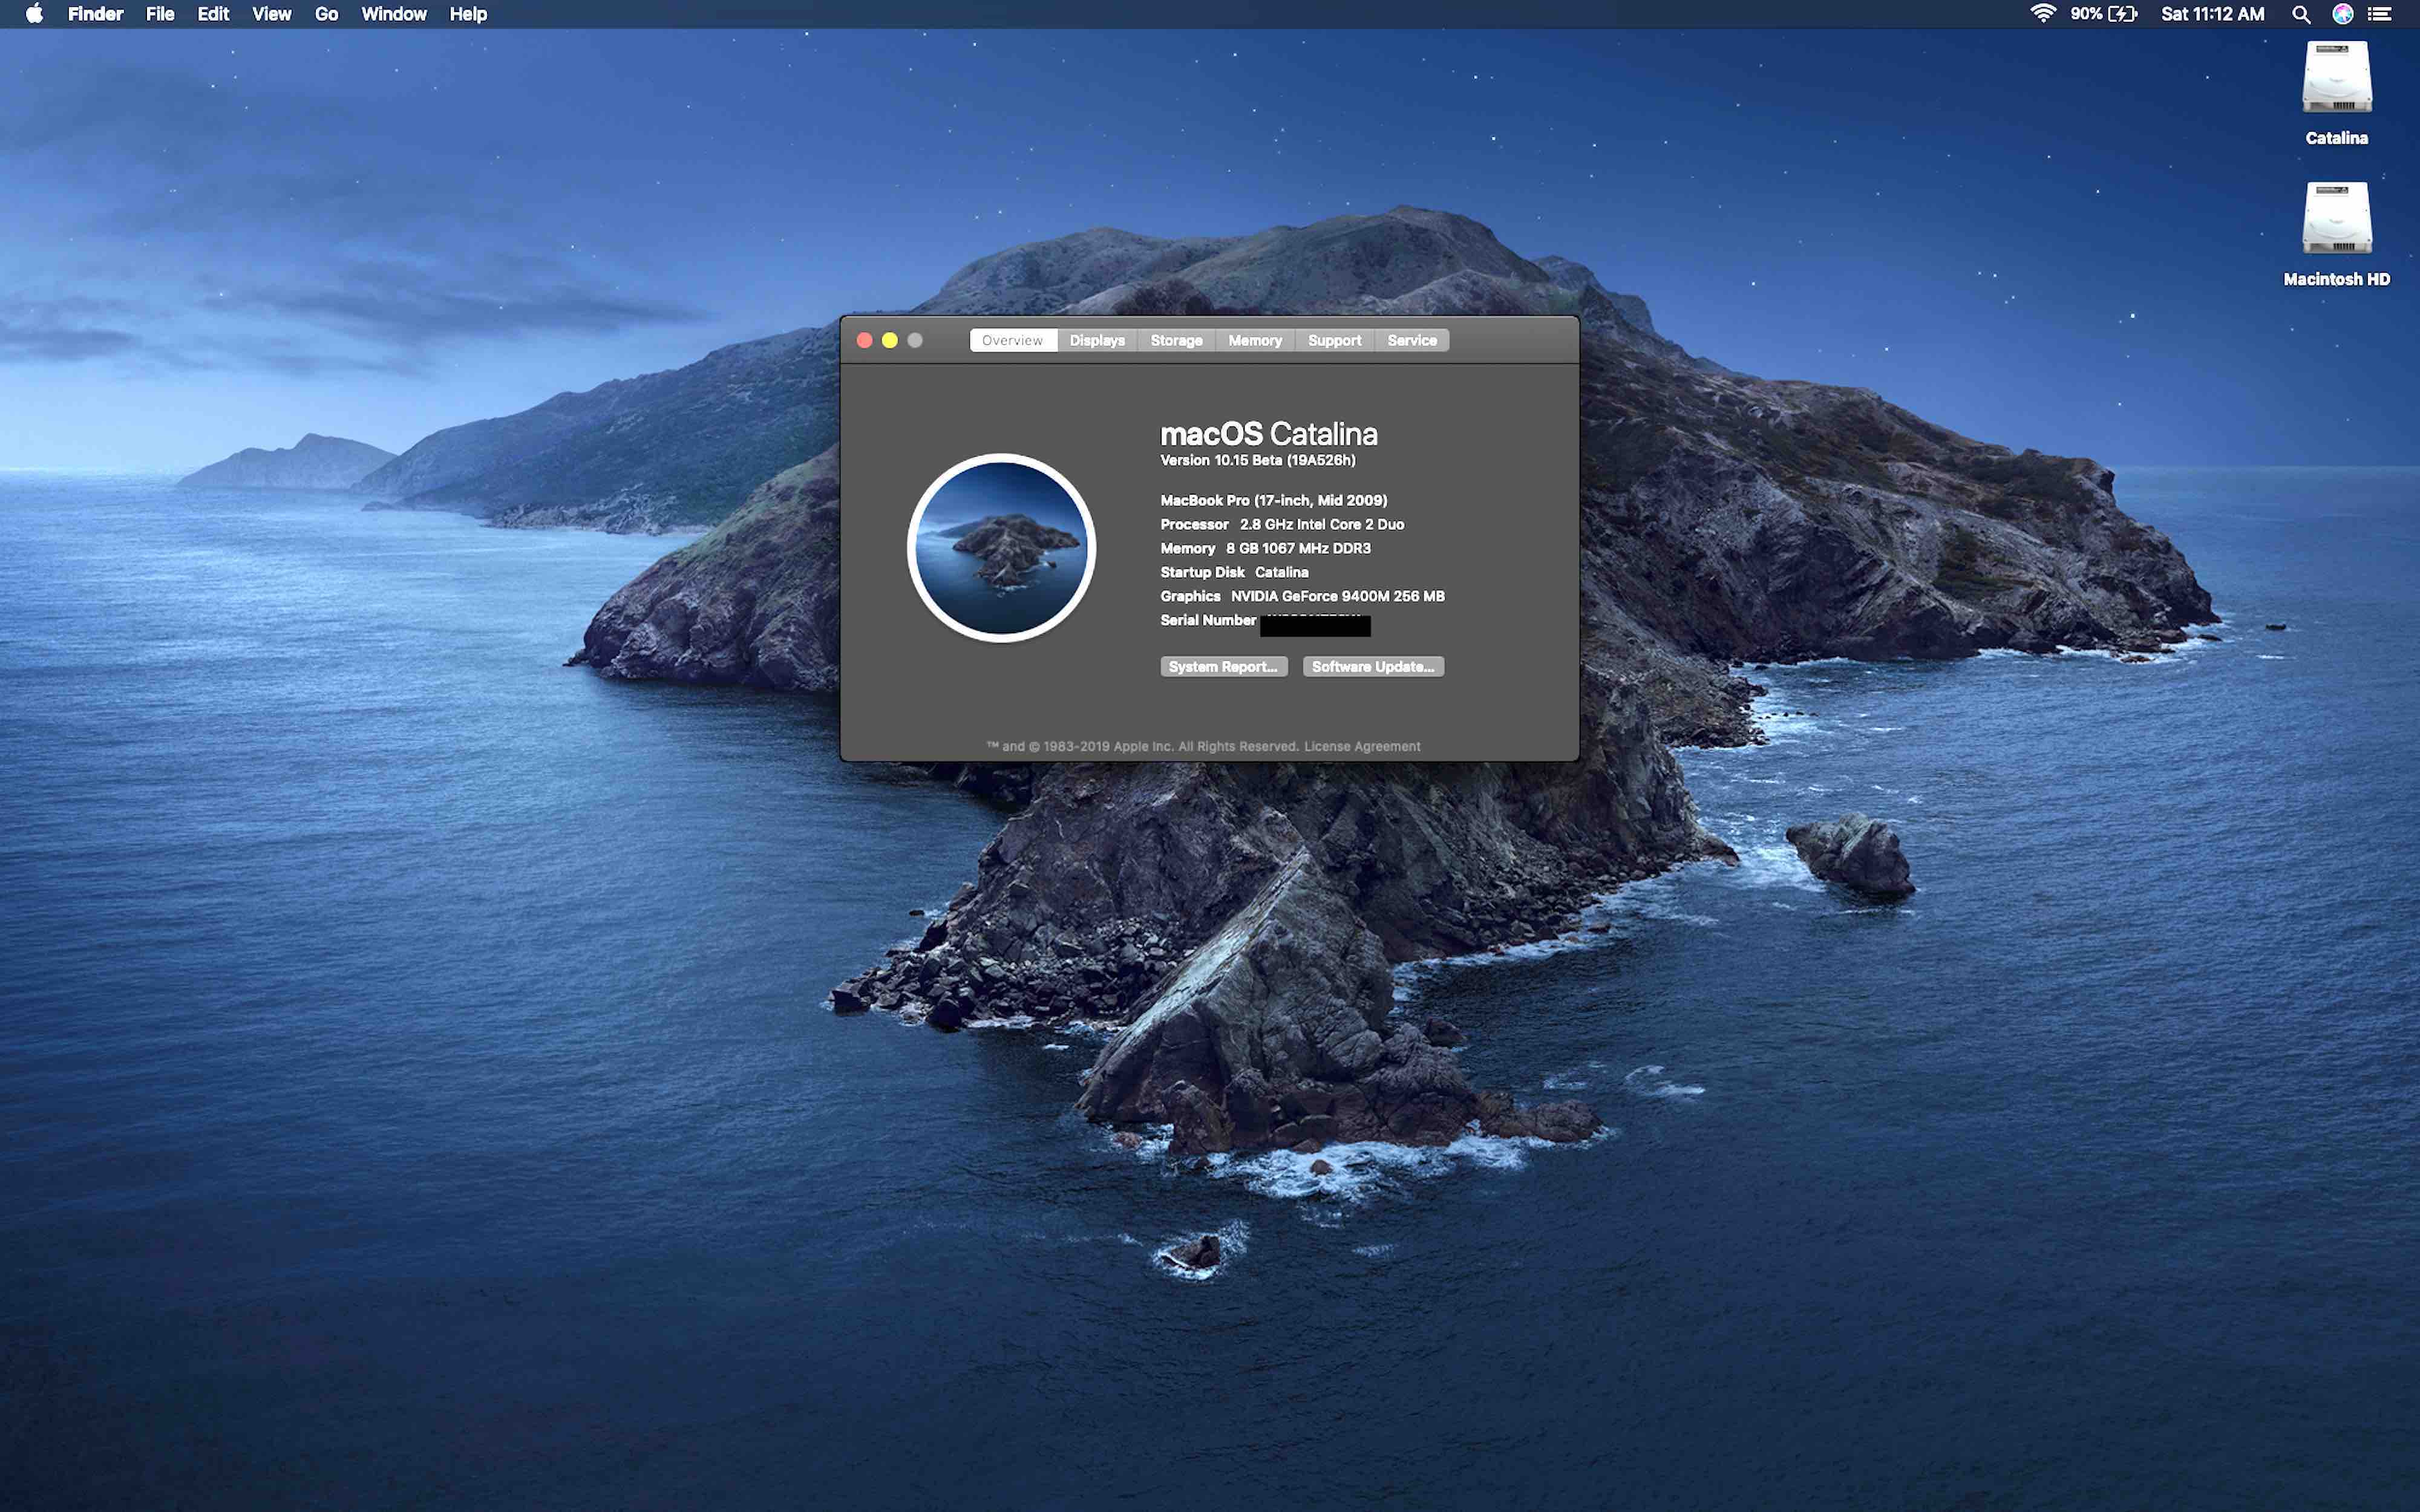The height and width of the screenshot is (1512, 2420).
Task: Switch to the Storage tab
Action: (x=1176, y=340)
